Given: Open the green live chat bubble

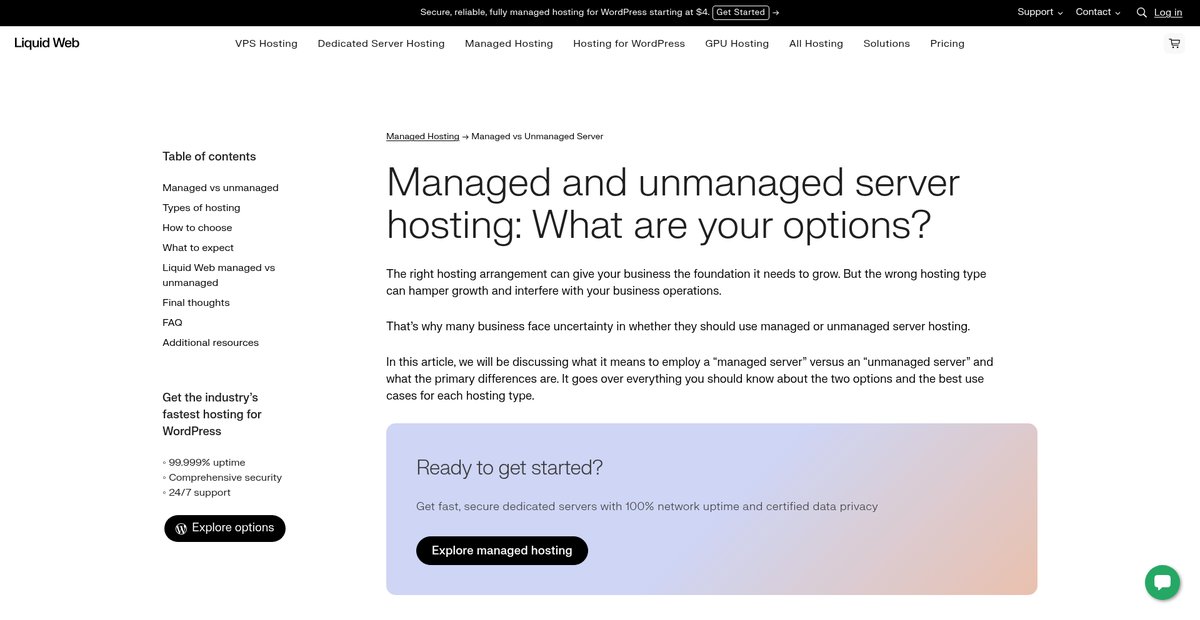Looking at the screenshot, I should point(1162,582).
